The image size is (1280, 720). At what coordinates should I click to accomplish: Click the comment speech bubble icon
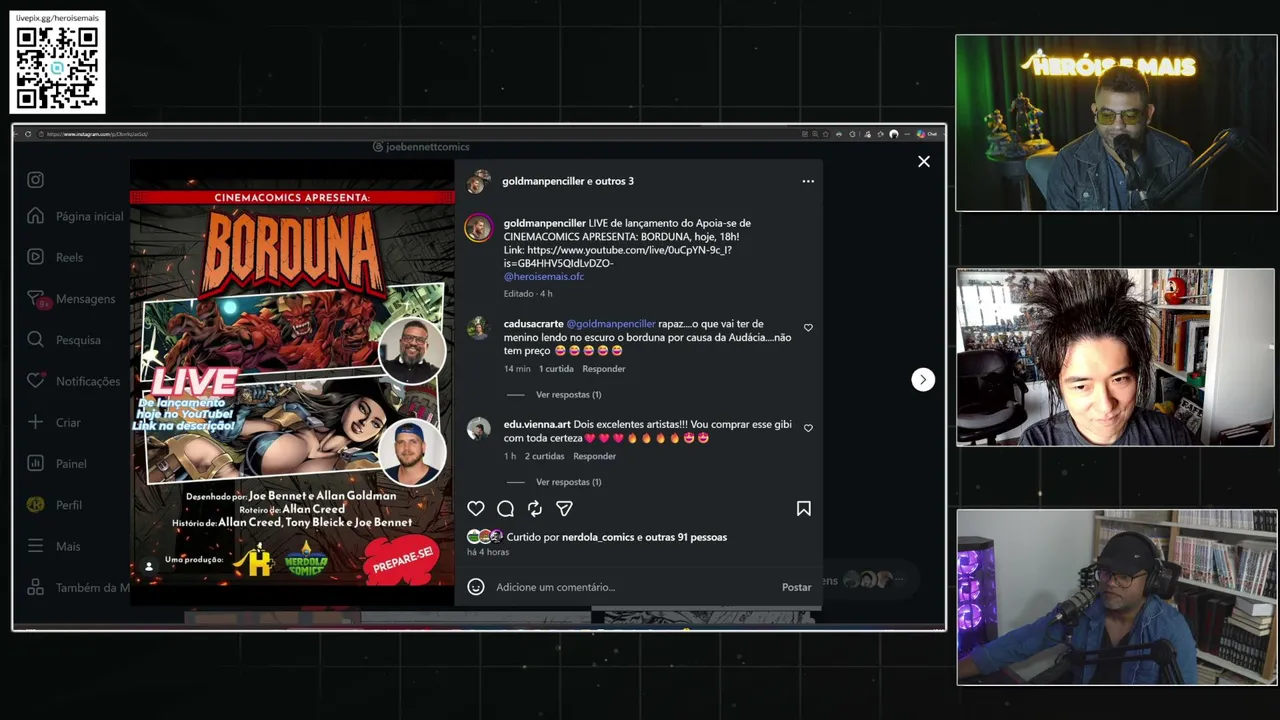tap(505, 509)
